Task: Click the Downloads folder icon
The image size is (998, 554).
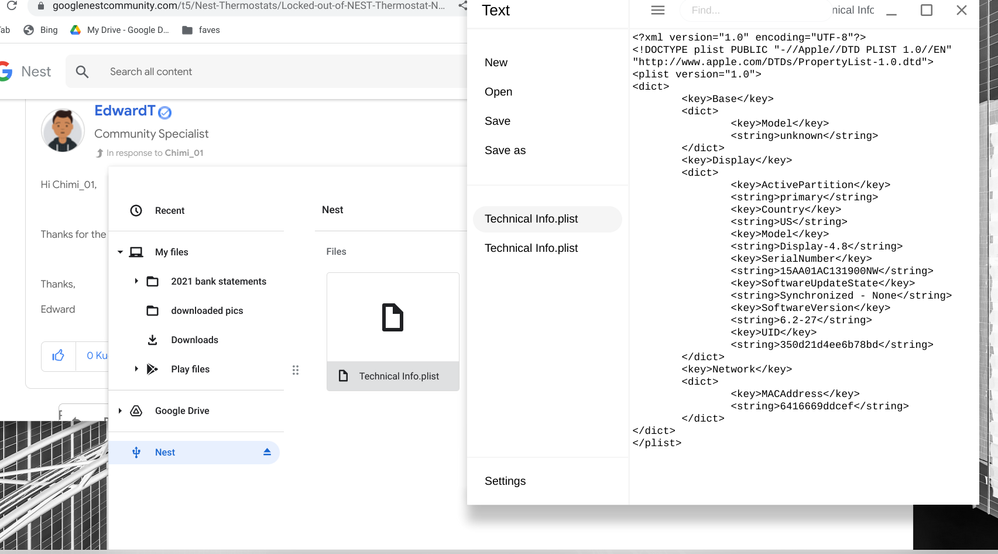Action: point(152,340)
